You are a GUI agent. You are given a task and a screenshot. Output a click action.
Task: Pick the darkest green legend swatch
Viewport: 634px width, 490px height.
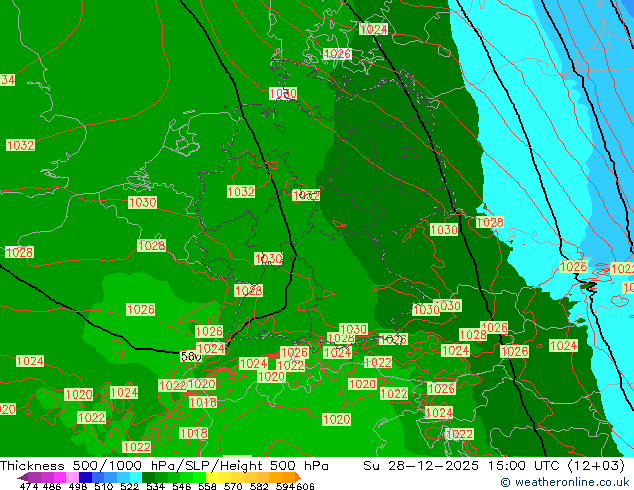(x=148, y=477)
